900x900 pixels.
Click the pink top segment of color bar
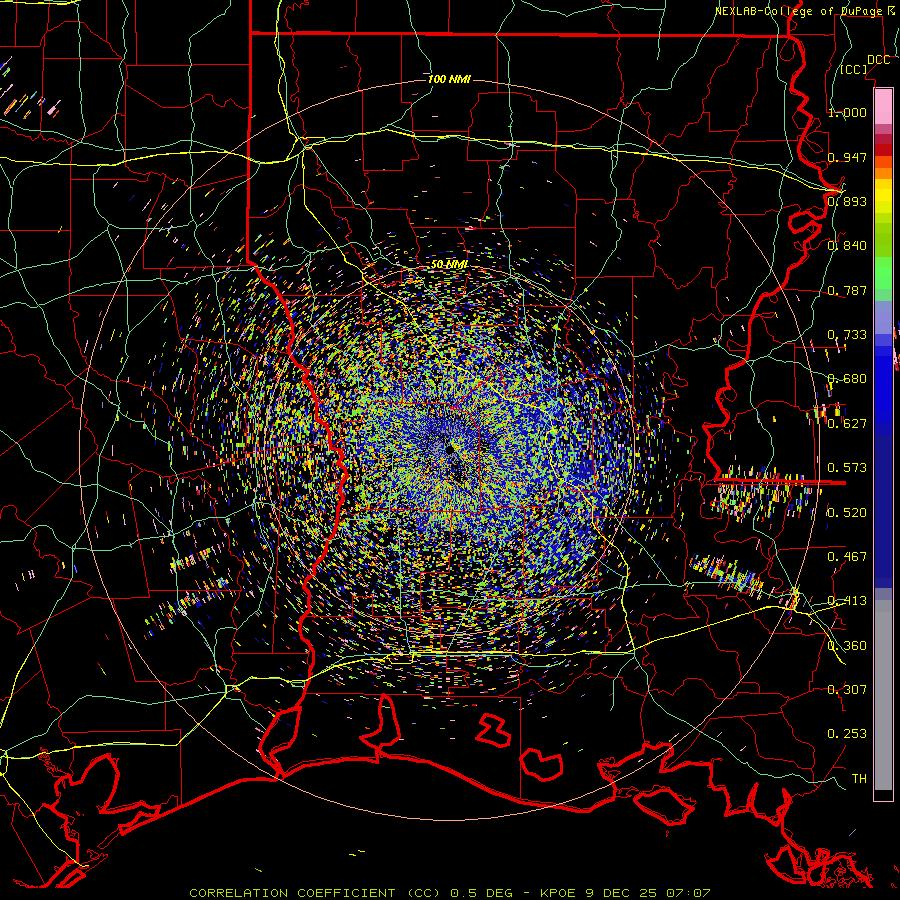pyautogui.click(x=883, y=106)
